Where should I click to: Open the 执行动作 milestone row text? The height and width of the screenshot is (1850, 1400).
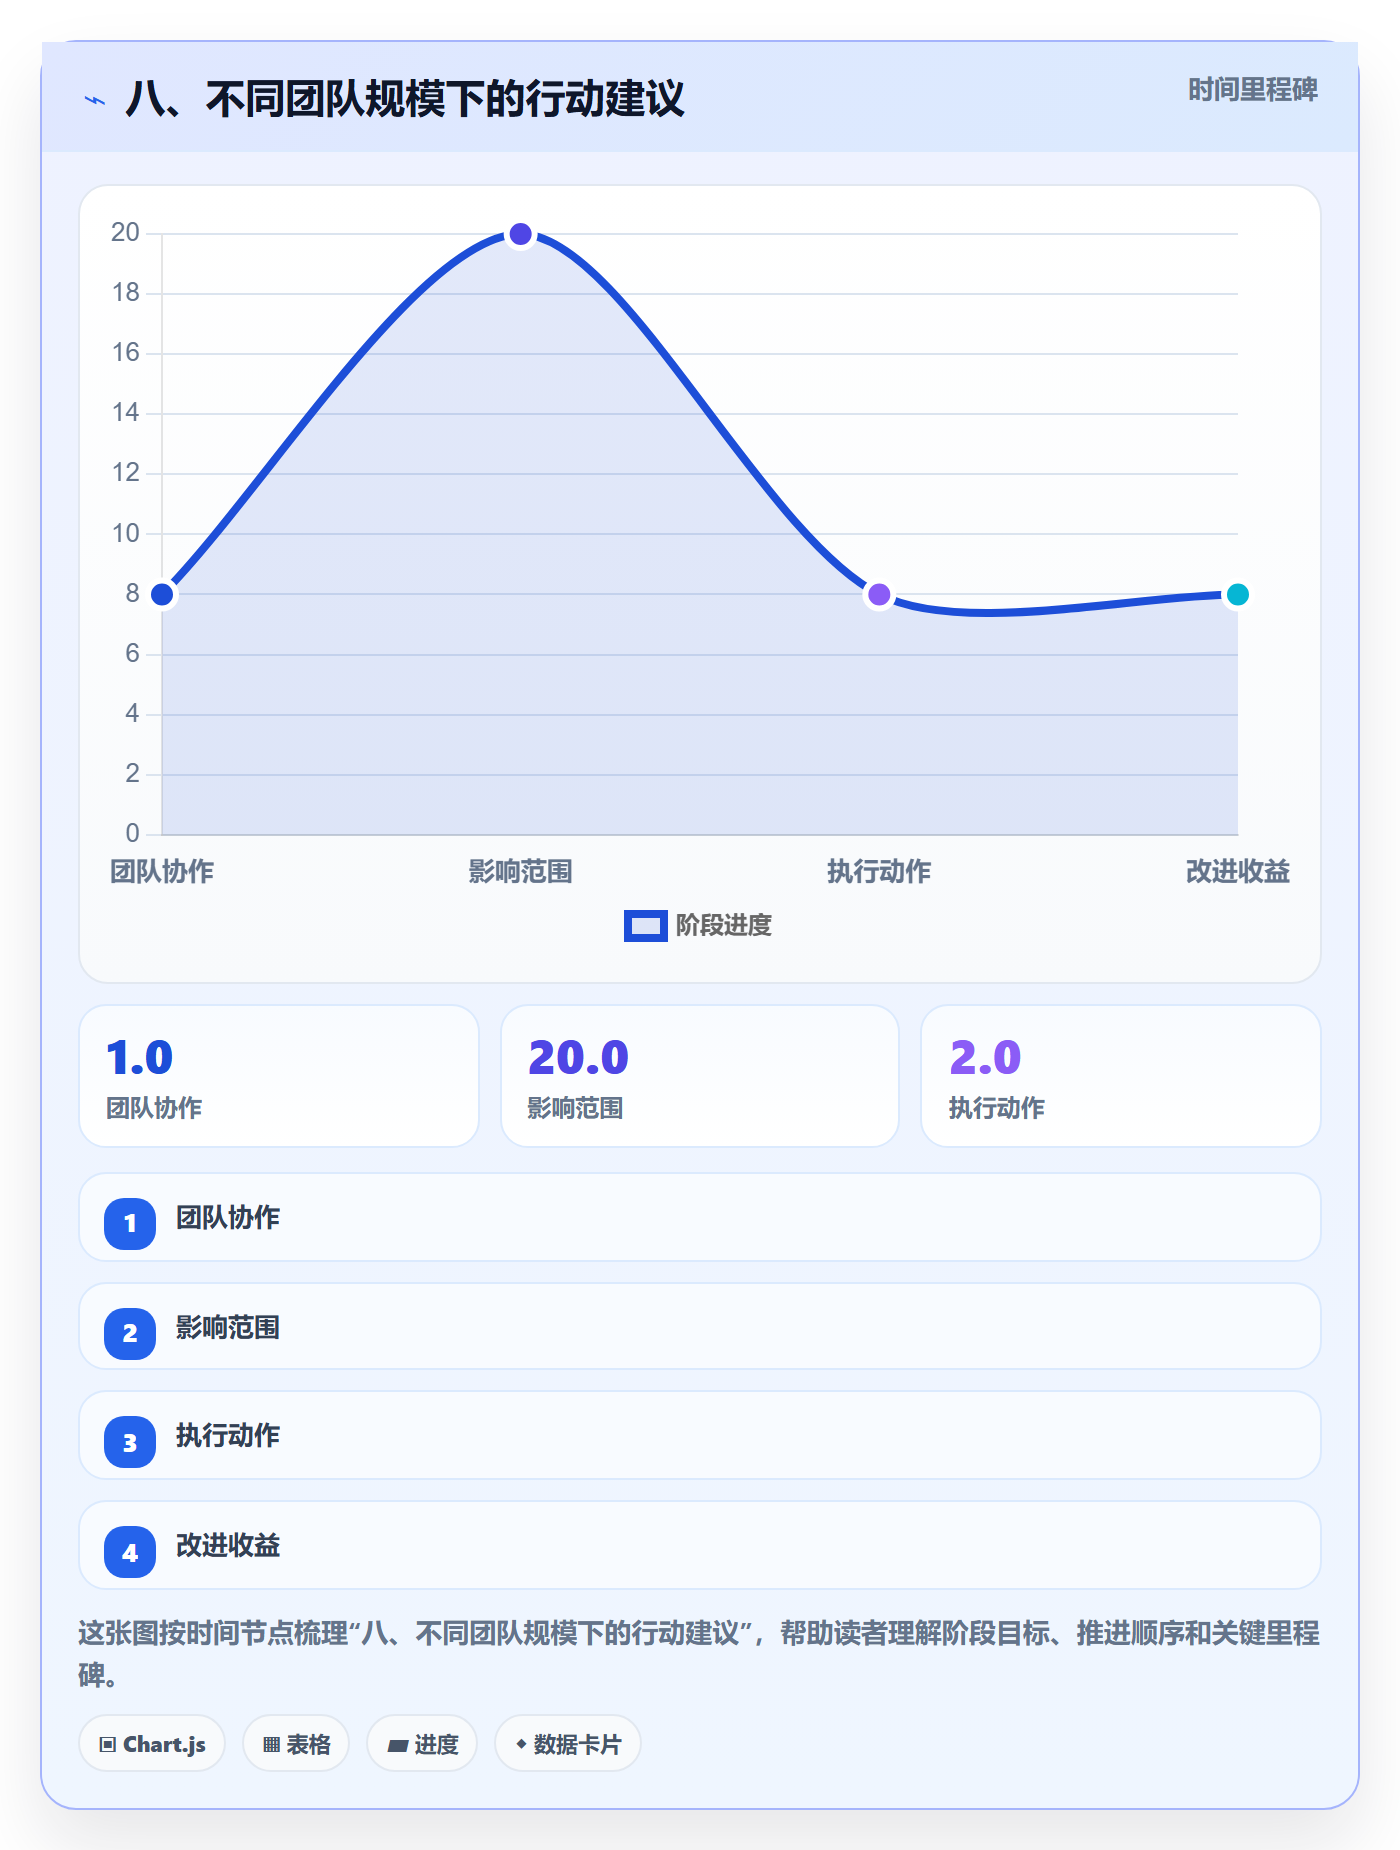click(228, 1436)
